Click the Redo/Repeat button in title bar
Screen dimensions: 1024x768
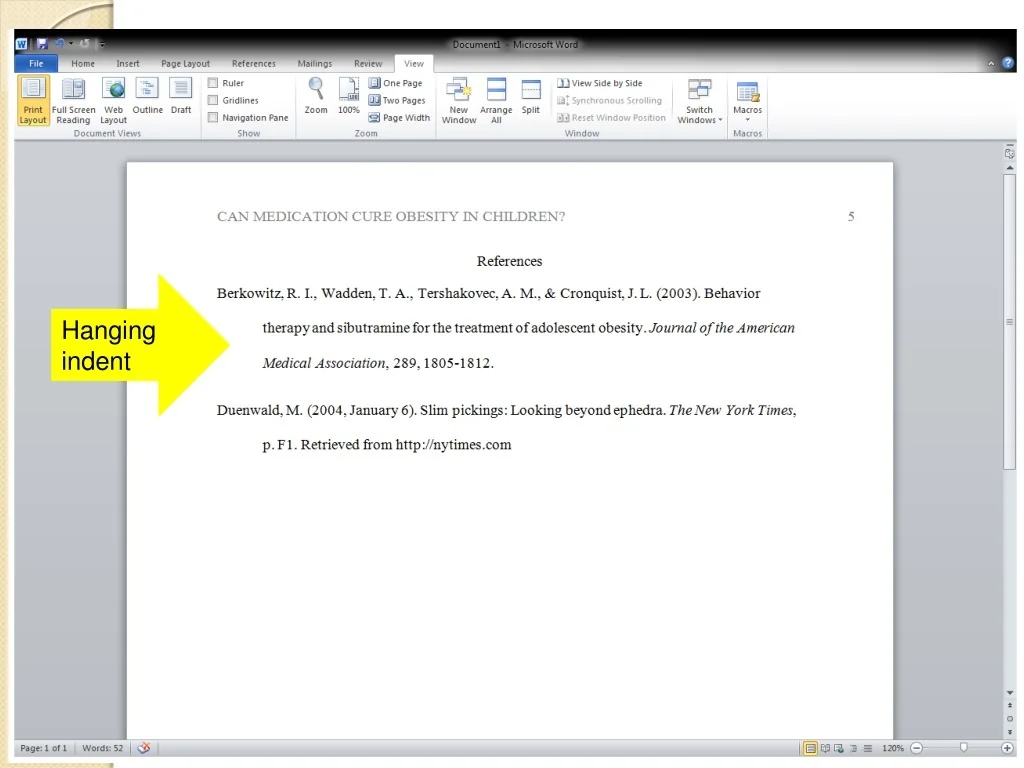[x=84, y=44]
